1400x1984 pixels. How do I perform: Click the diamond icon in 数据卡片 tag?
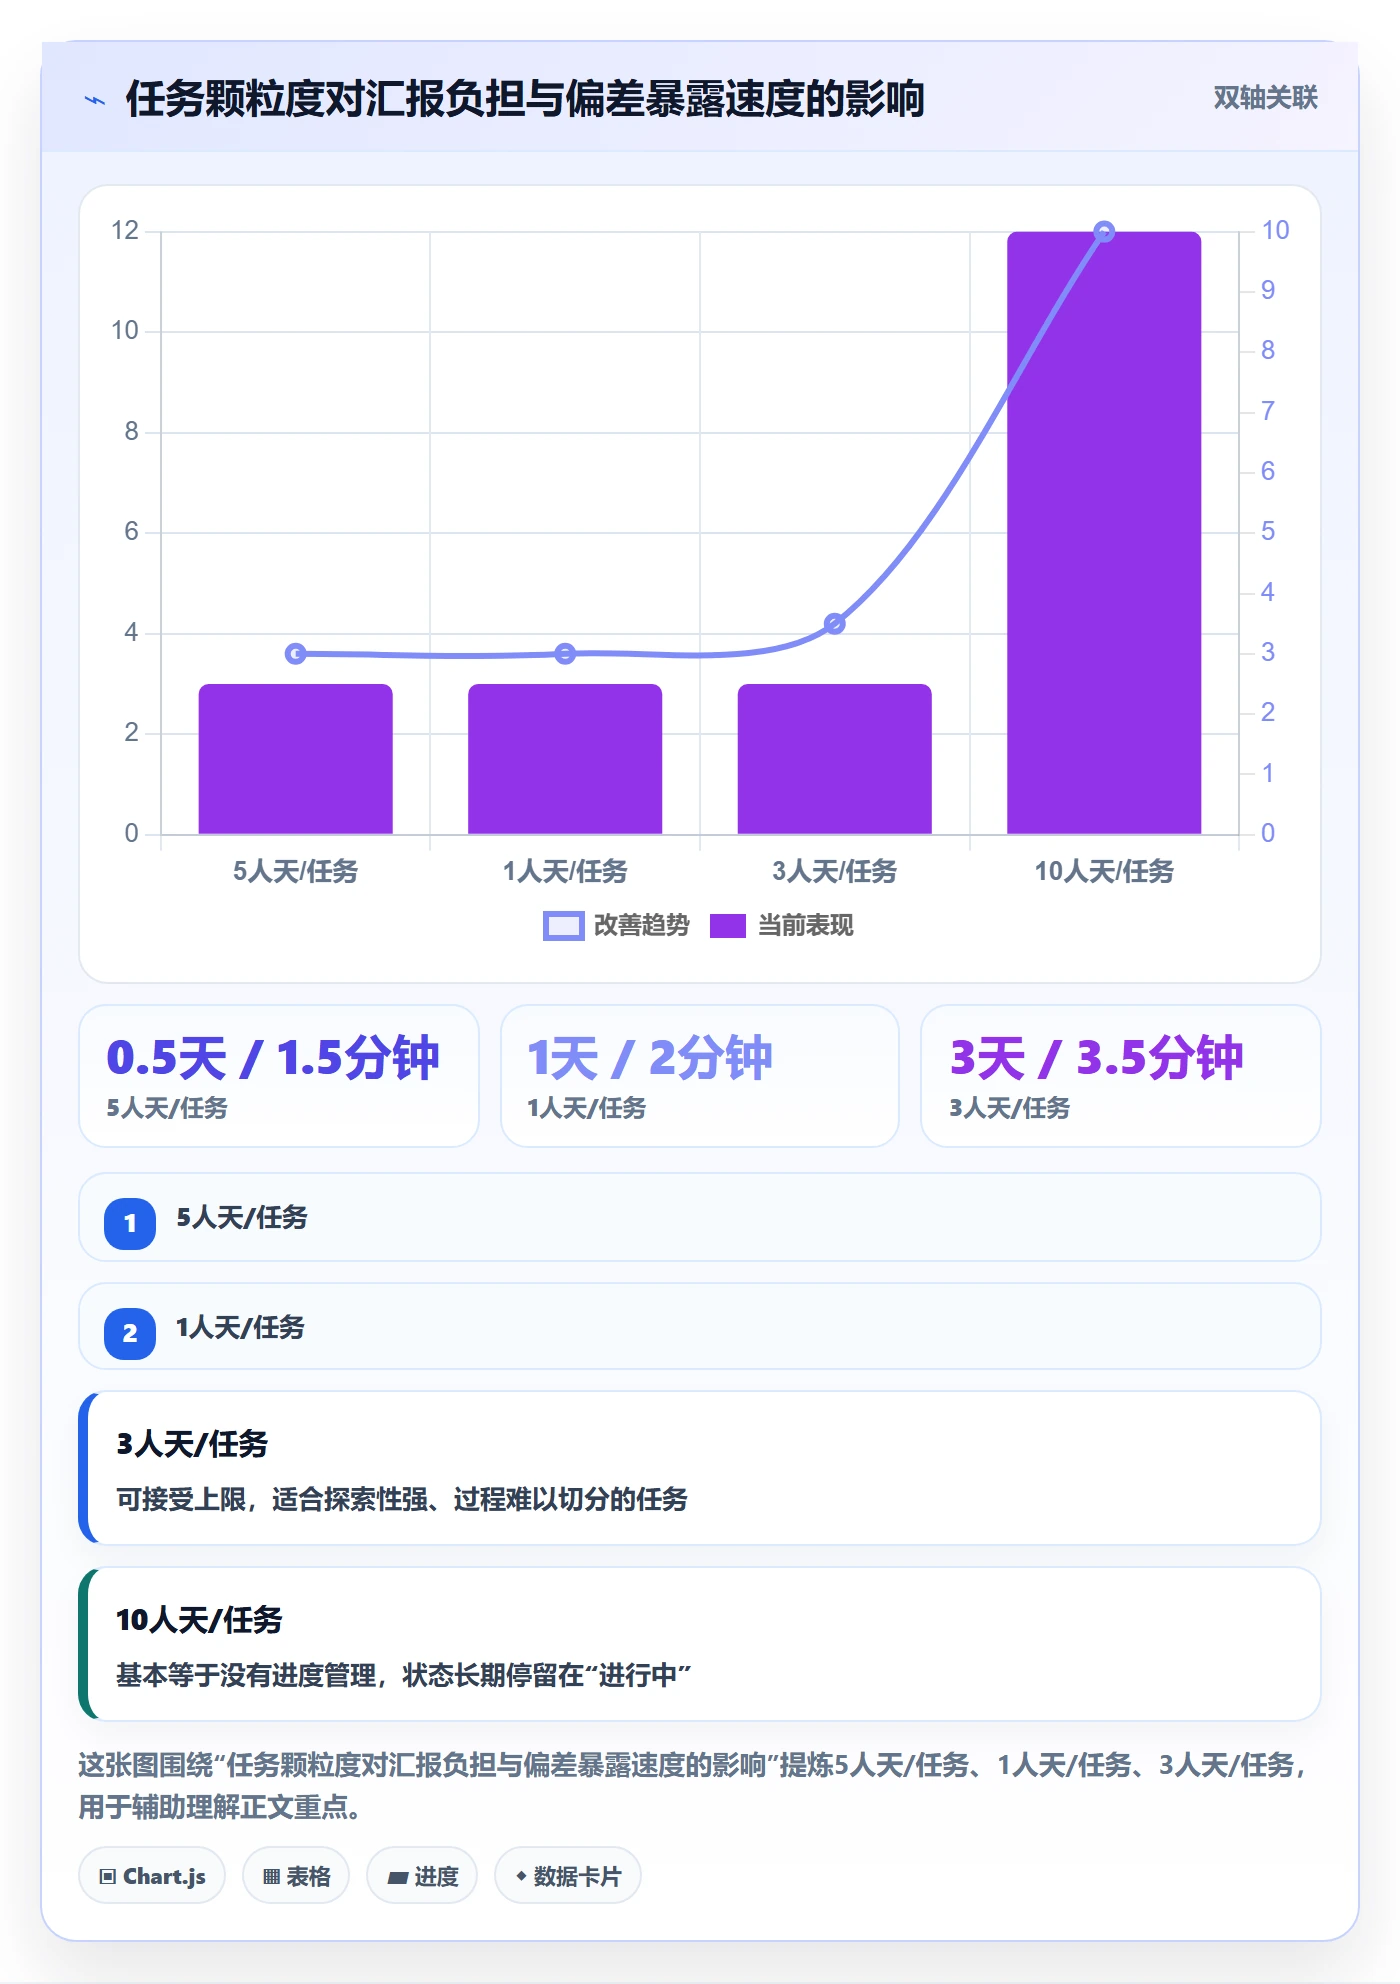pyautogui.click(x=521, y=1876)
